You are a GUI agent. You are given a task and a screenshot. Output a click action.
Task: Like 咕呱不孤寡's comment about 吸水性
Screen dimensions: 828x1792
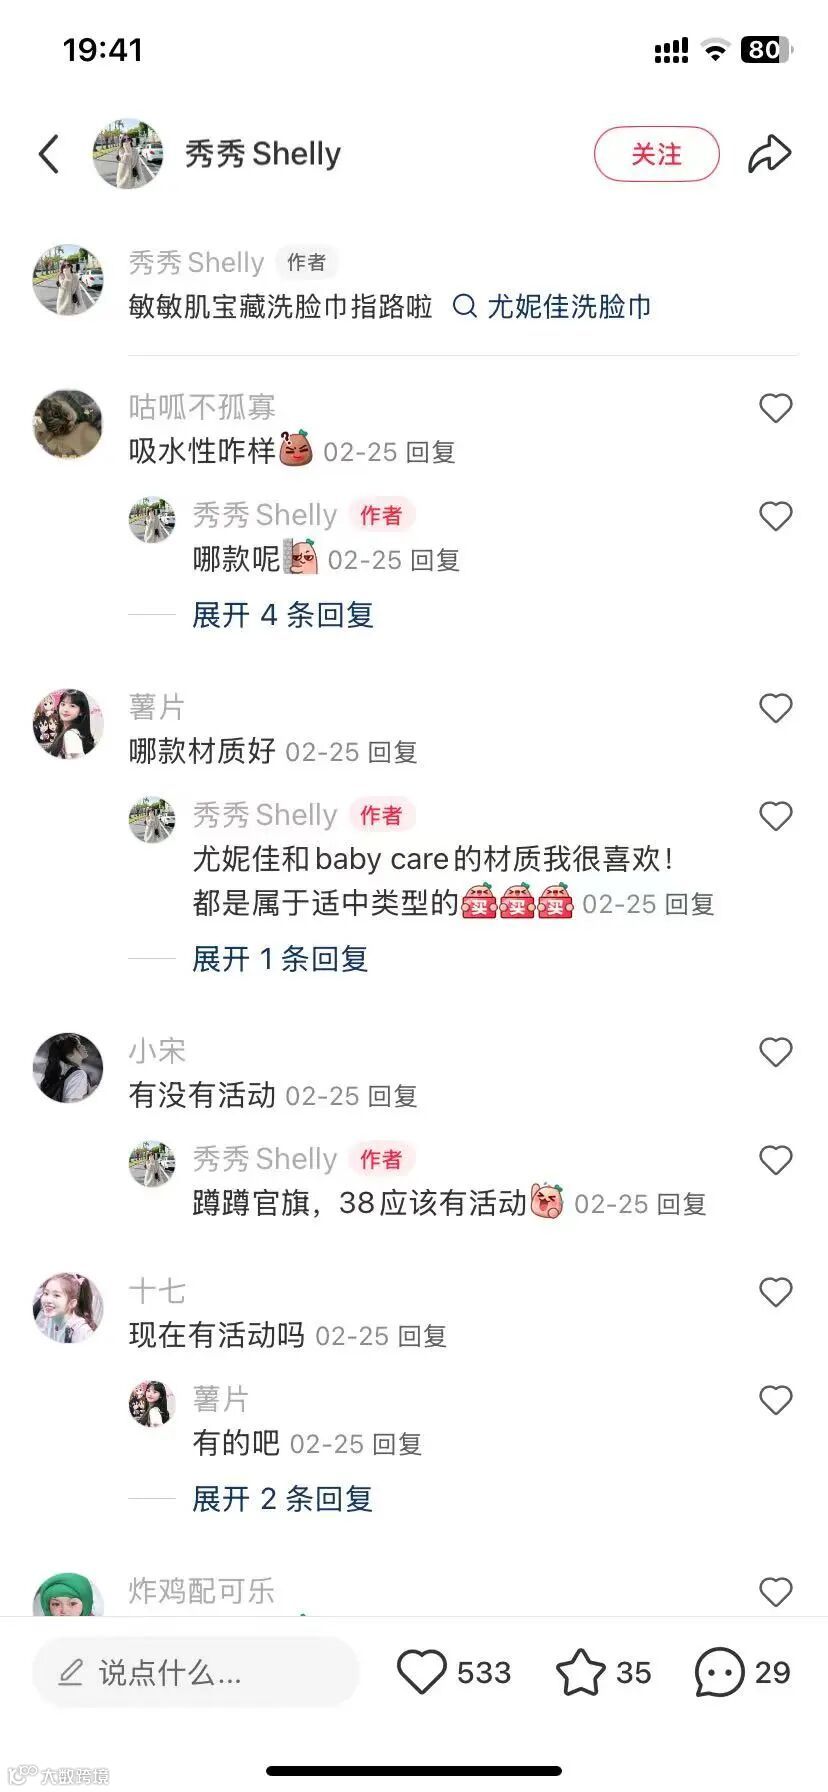776,408
